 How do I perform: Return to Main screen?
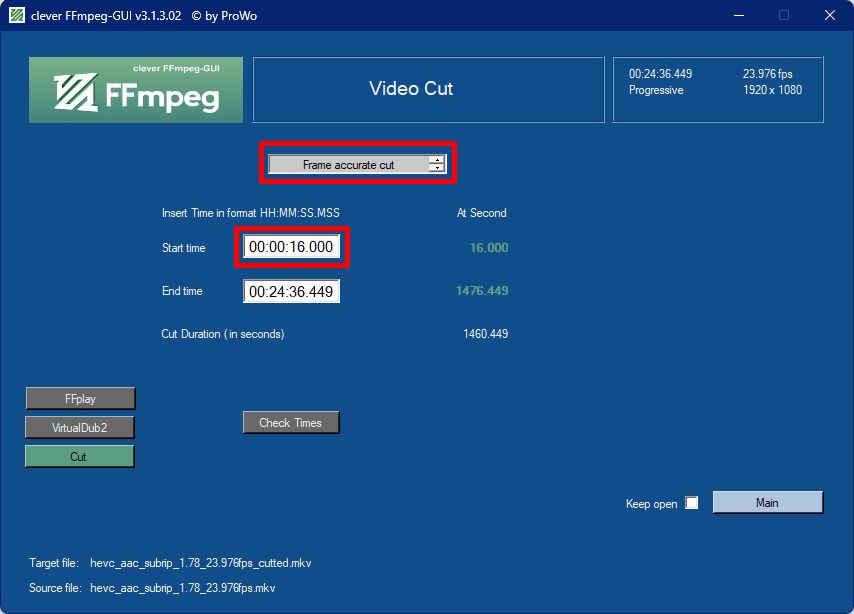point(768,502)
